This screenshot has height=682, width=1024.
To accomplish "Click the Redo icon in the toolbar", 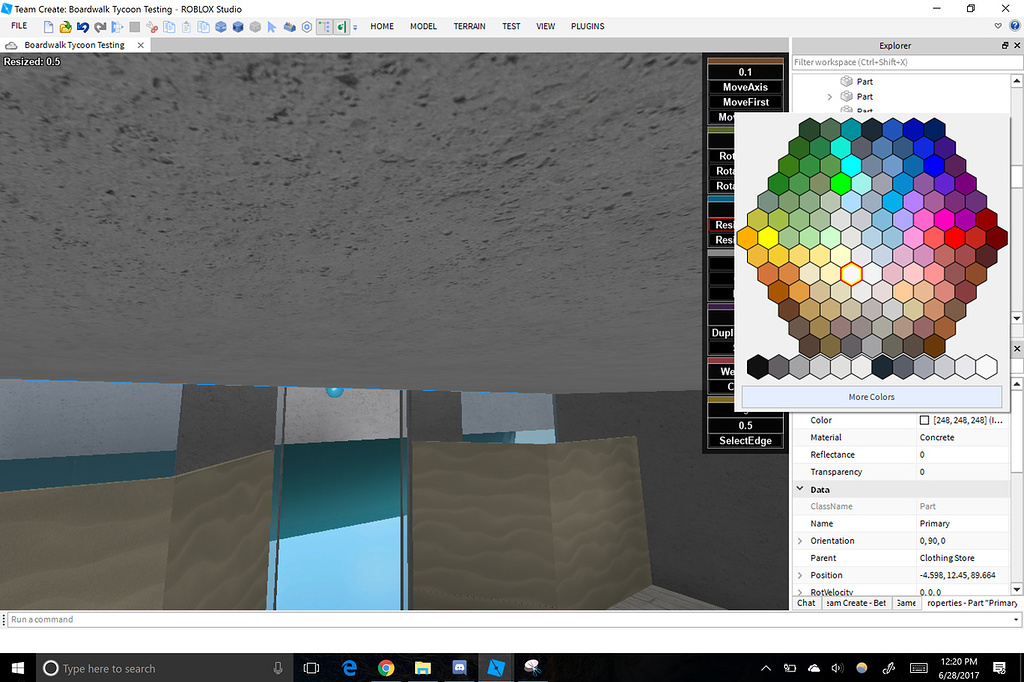I will pos(100,27).
